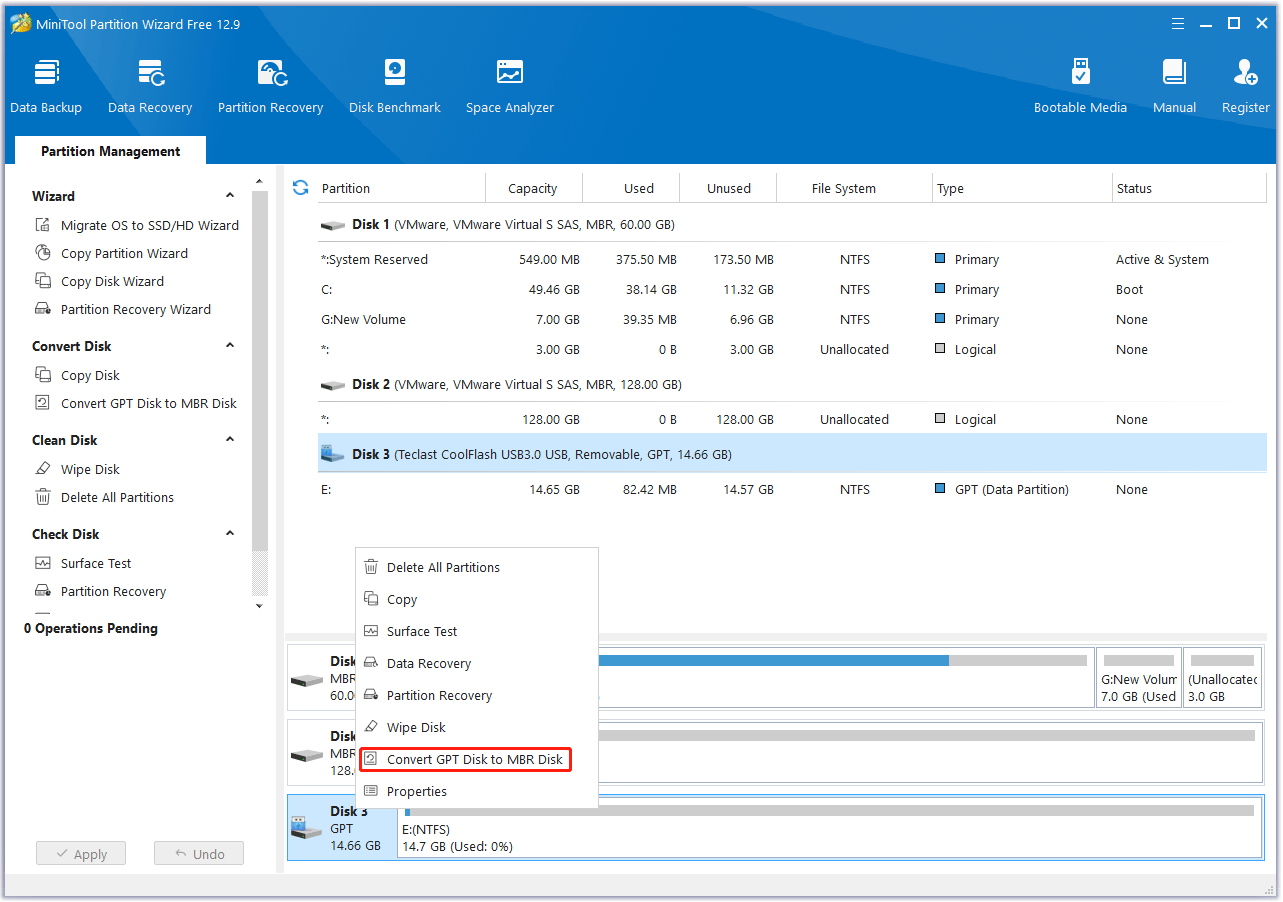Select G:New Volume block in disk map

click(x=1139, y=679)
